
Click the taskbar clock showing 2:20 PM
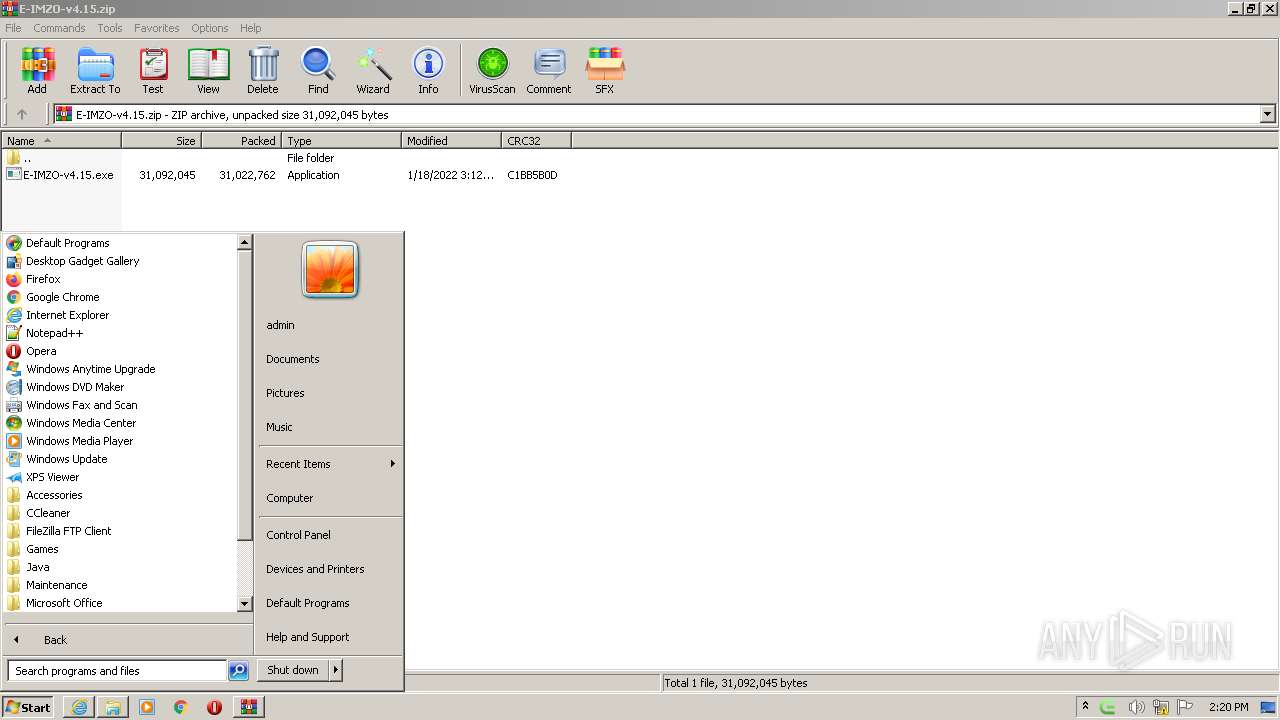click(x=1229, y=707)
